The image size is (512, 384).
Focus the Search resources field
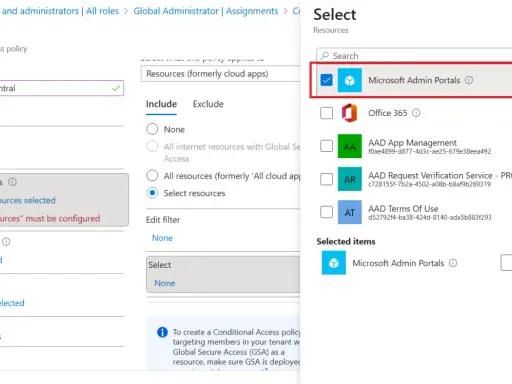pyautogui.click(x=414, y=56)
